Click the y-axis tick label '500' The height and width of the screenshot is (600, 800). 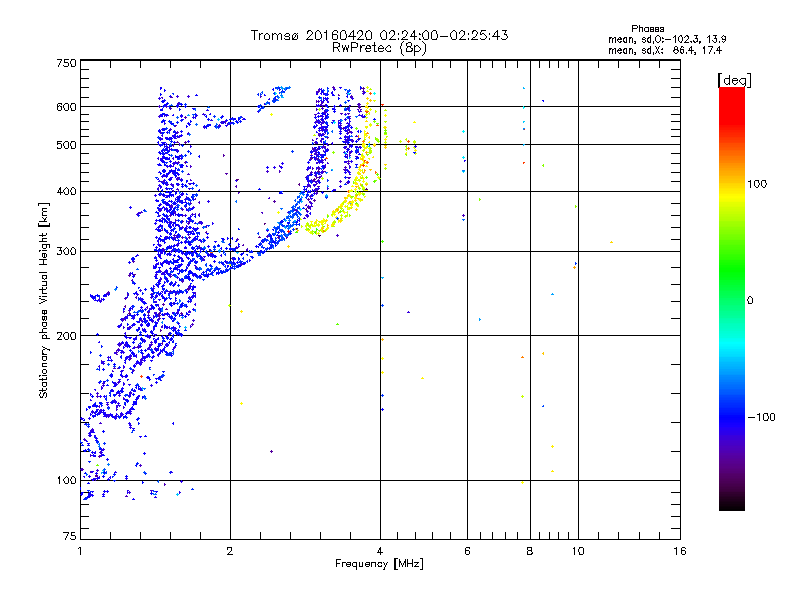coord(66,145)
